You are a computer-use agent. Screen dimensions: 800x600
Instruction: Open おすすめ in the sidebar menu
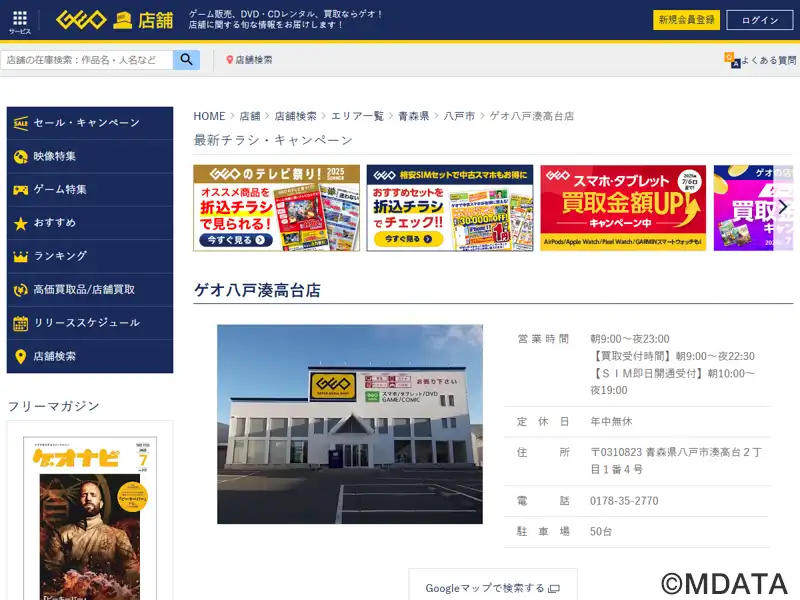pos(90,223)
